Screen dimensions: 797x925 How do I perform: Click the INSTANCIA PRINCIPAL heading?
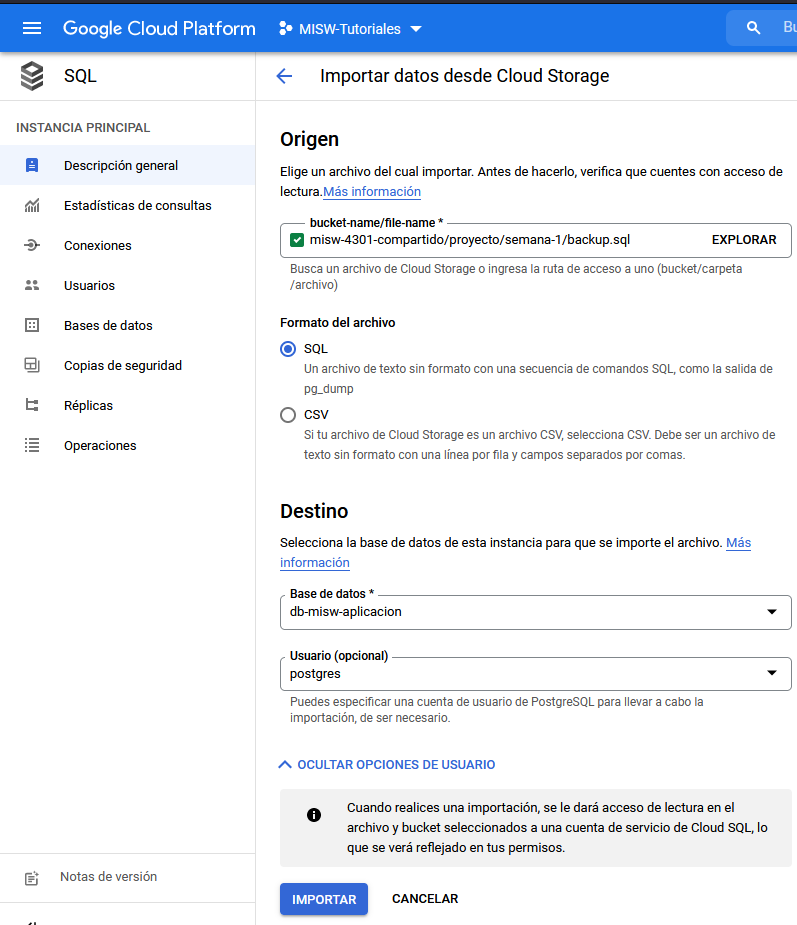click(x=83, y=127)
